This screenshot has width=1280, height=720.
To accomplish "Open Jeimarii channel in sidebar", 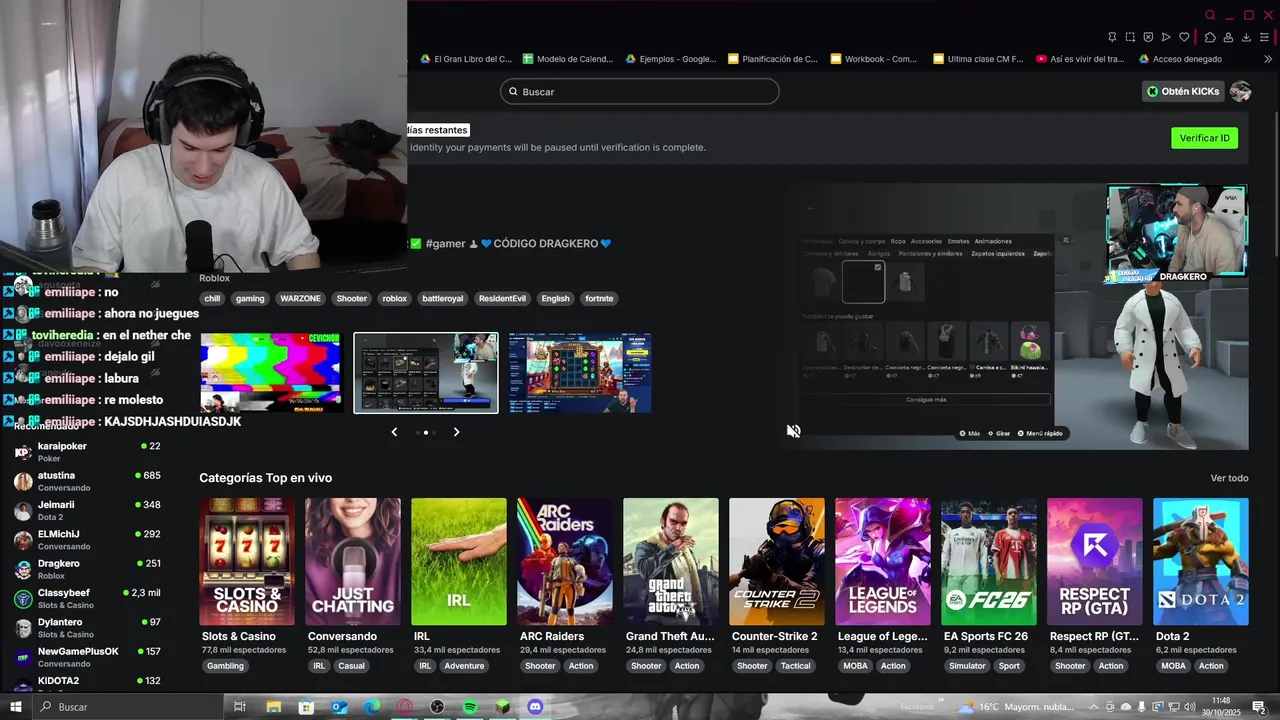I will click(88, 510).
